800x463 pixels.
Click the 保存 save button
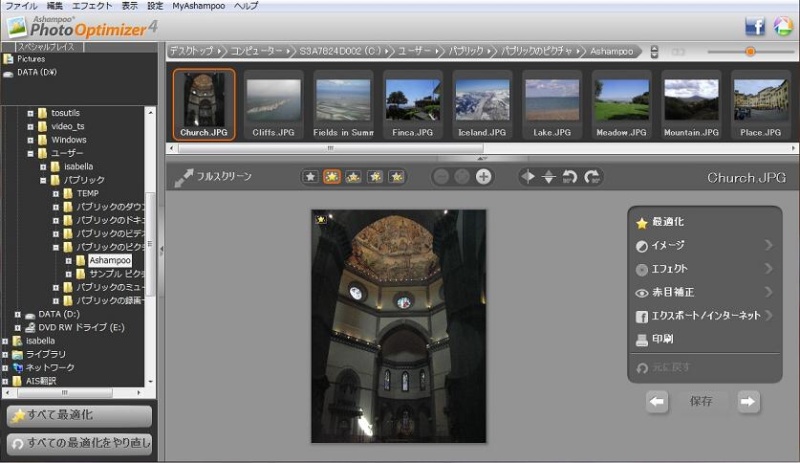tap(702, 401)
